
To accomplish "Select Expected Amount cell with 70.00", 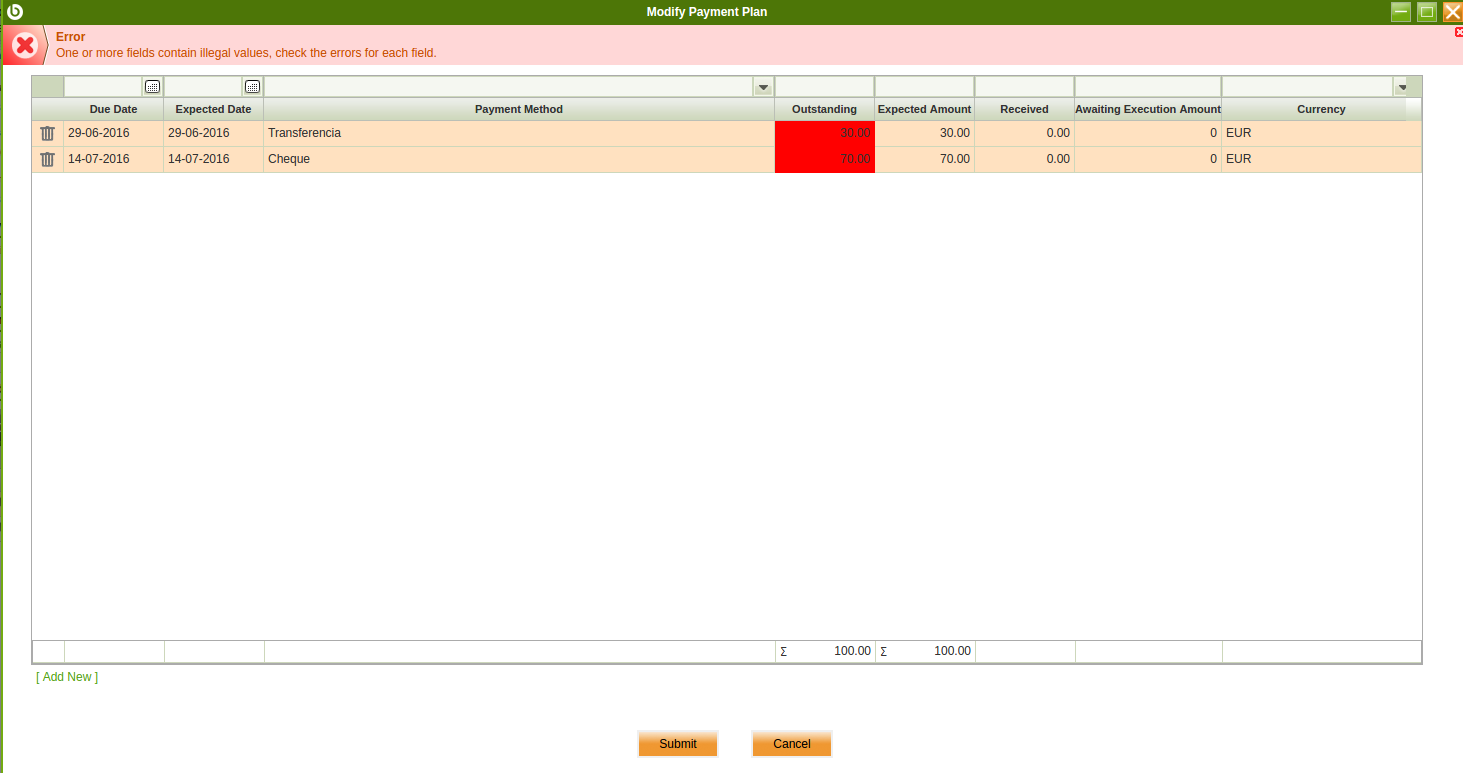I will 925,159.
